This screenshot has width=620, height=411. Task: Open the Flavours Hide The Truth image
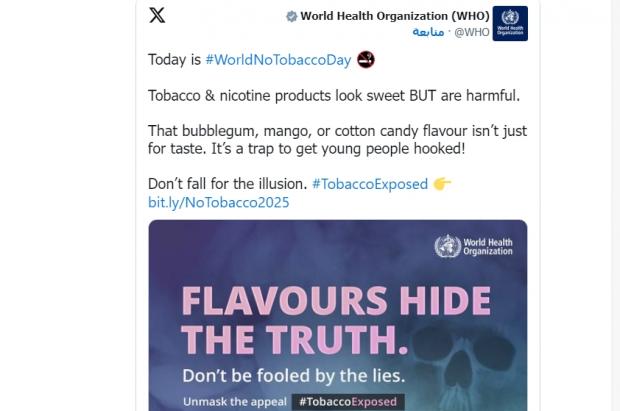click(338, 315)
